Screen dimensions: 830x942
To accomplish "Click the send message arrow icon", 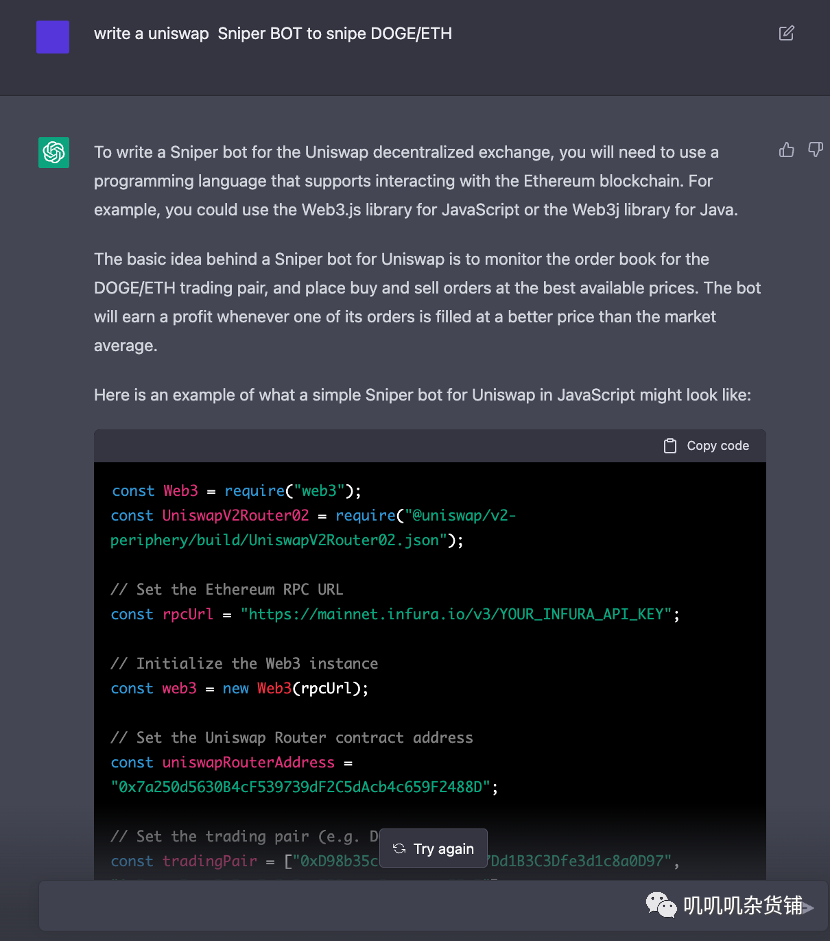I will [809, 907].
